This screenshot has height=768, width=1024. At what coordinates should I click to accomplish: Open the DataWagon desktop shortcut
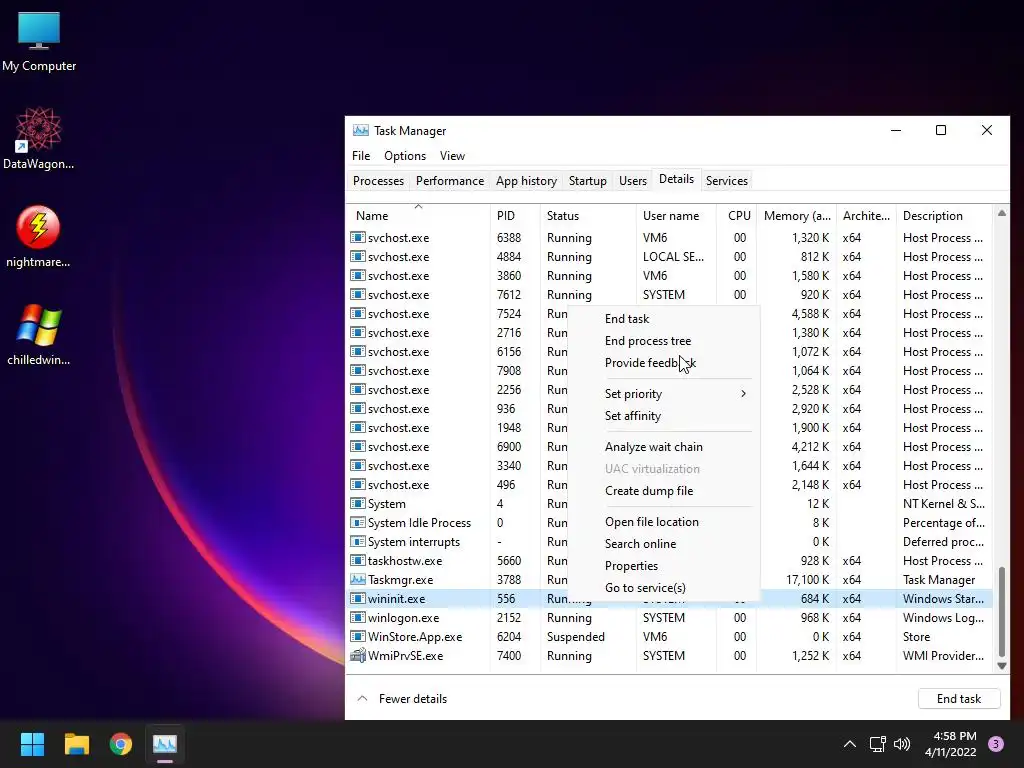click(39, 138)
